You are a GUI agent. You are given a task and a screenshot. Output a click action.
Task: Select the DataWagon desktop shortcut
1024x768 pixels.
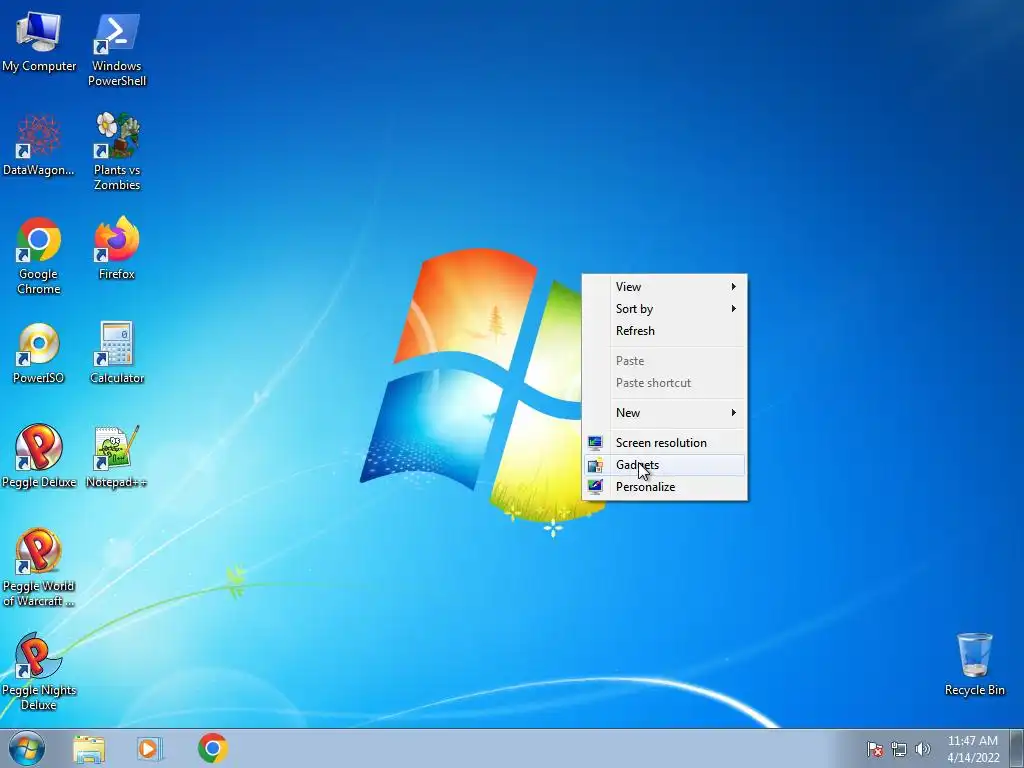39,146
